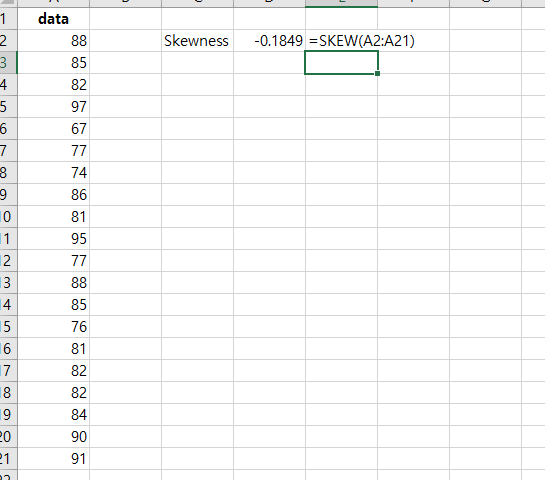The height and width of the screenshot is (480, 545).
Task: Select the cell with 85 in row 3
Action: [54, 63]
